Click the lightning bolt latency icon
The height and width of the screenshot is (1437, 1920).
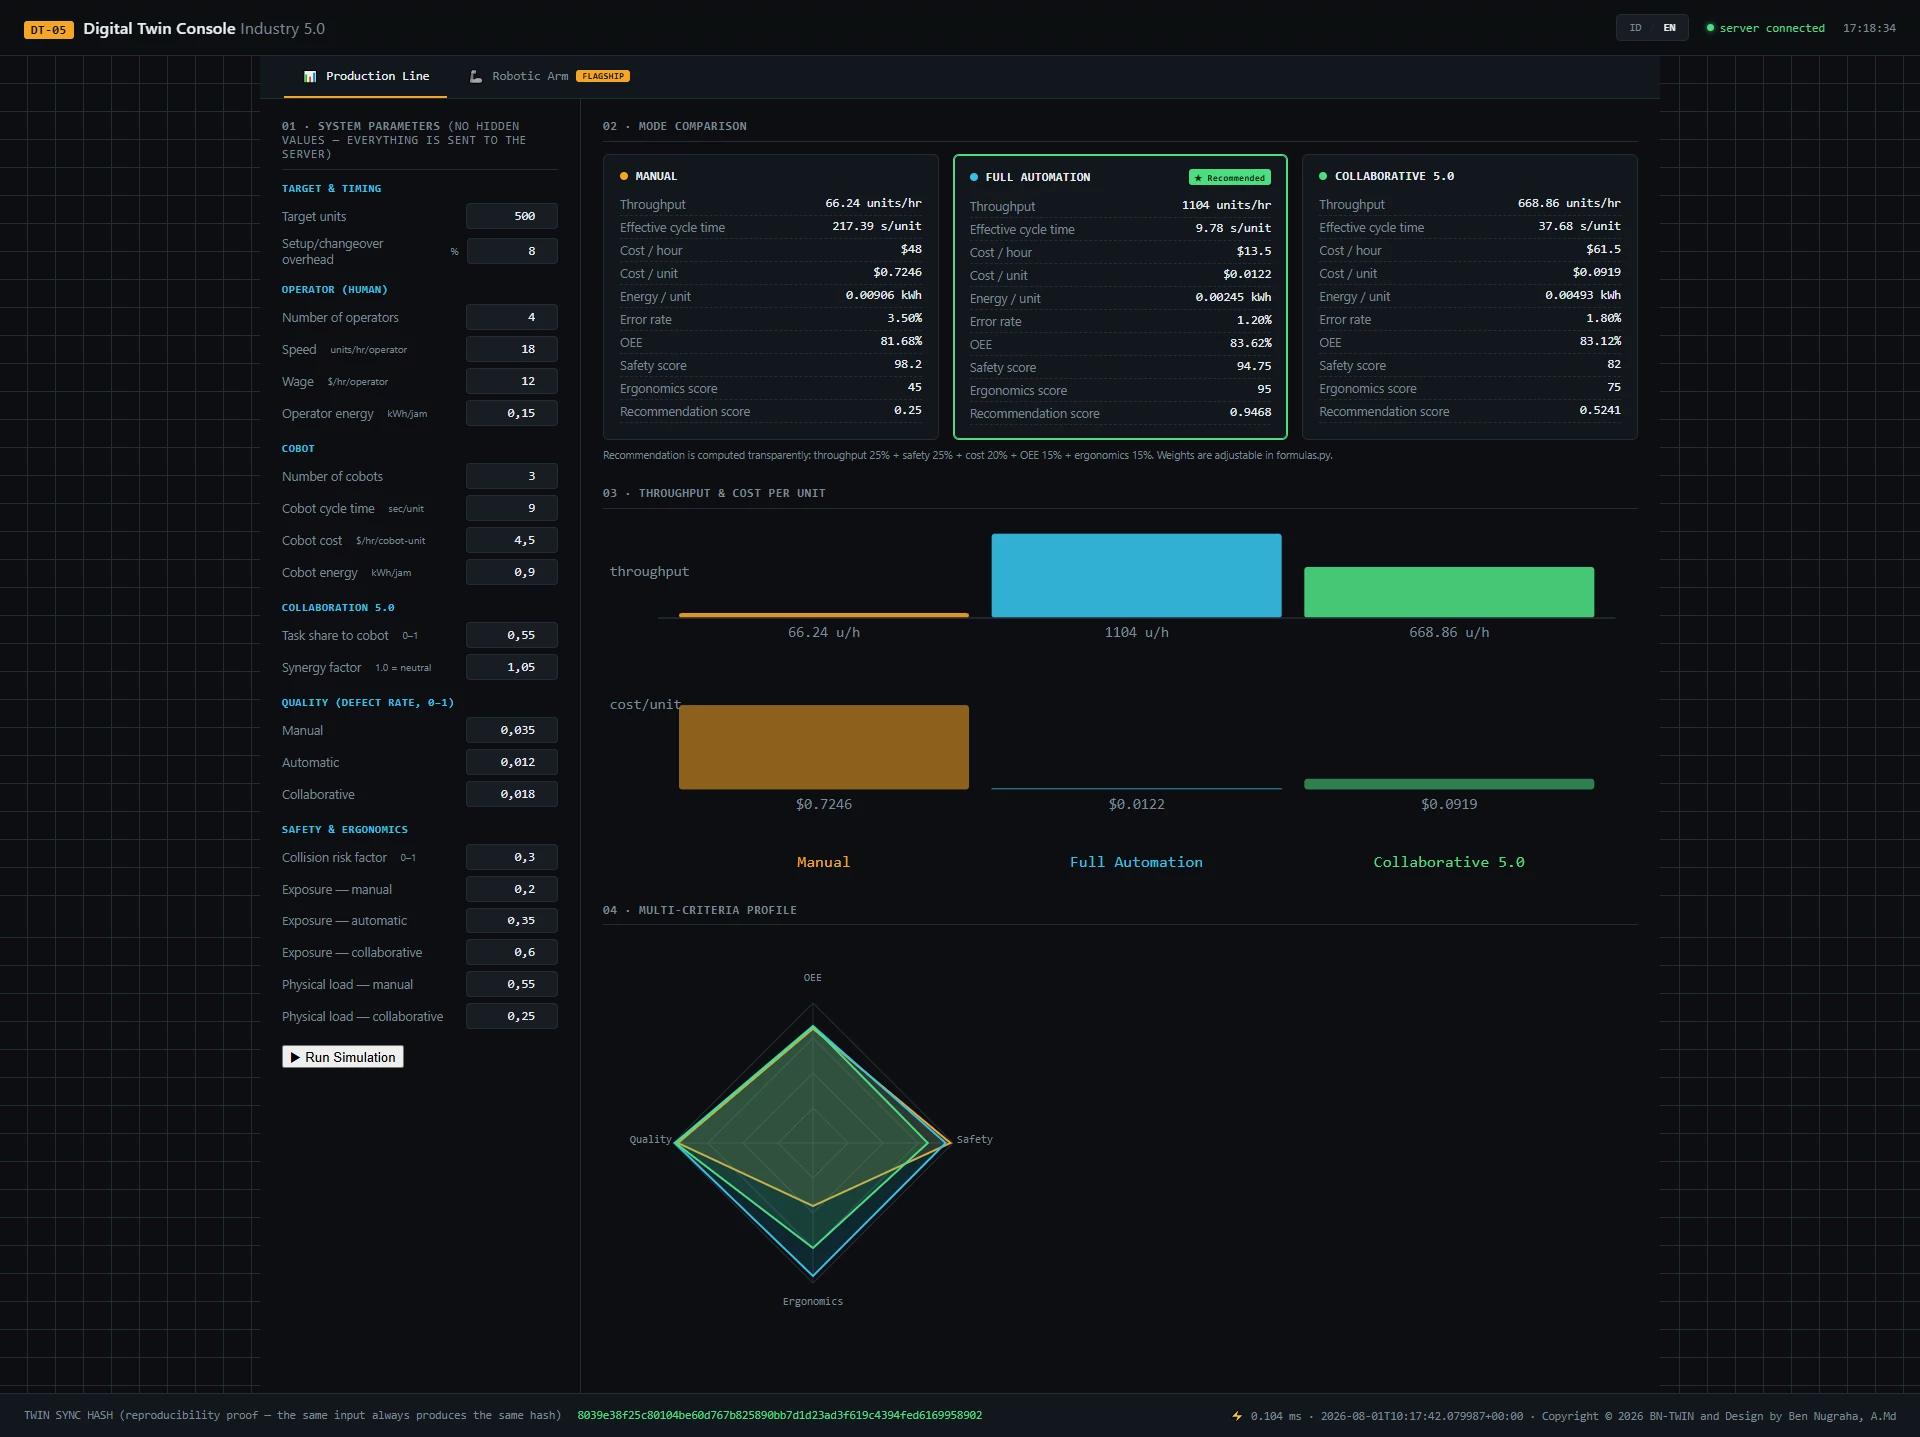(1237, 1415)
